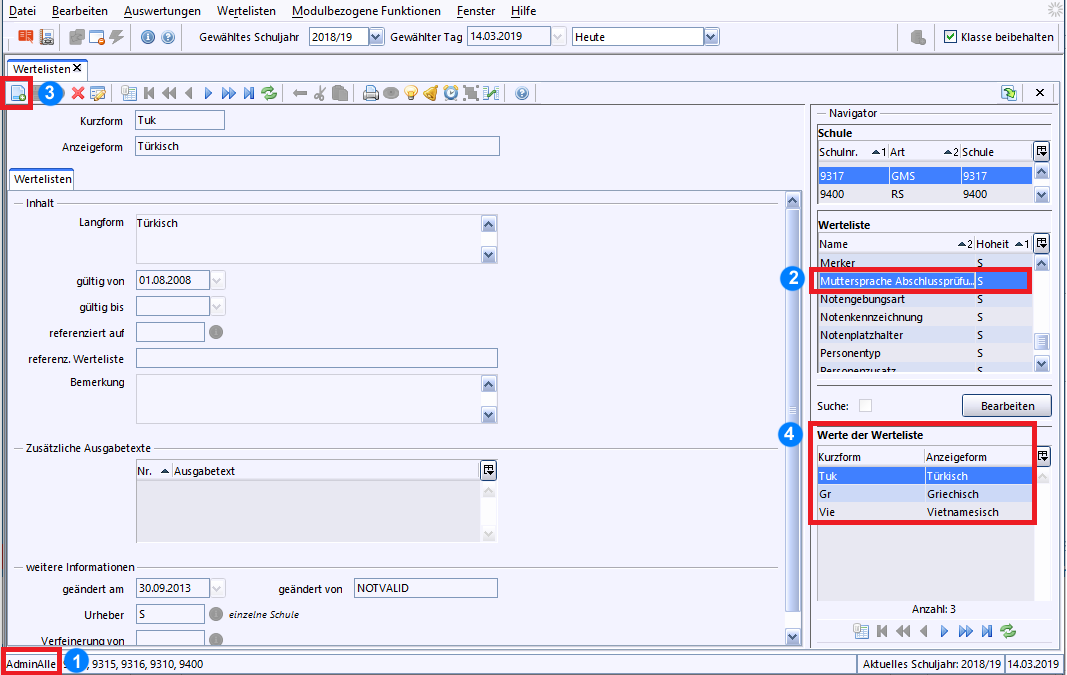Screen dimensions: 1067x675
Task: Click next record arrow below Werte list
Action: pos(944,631)
